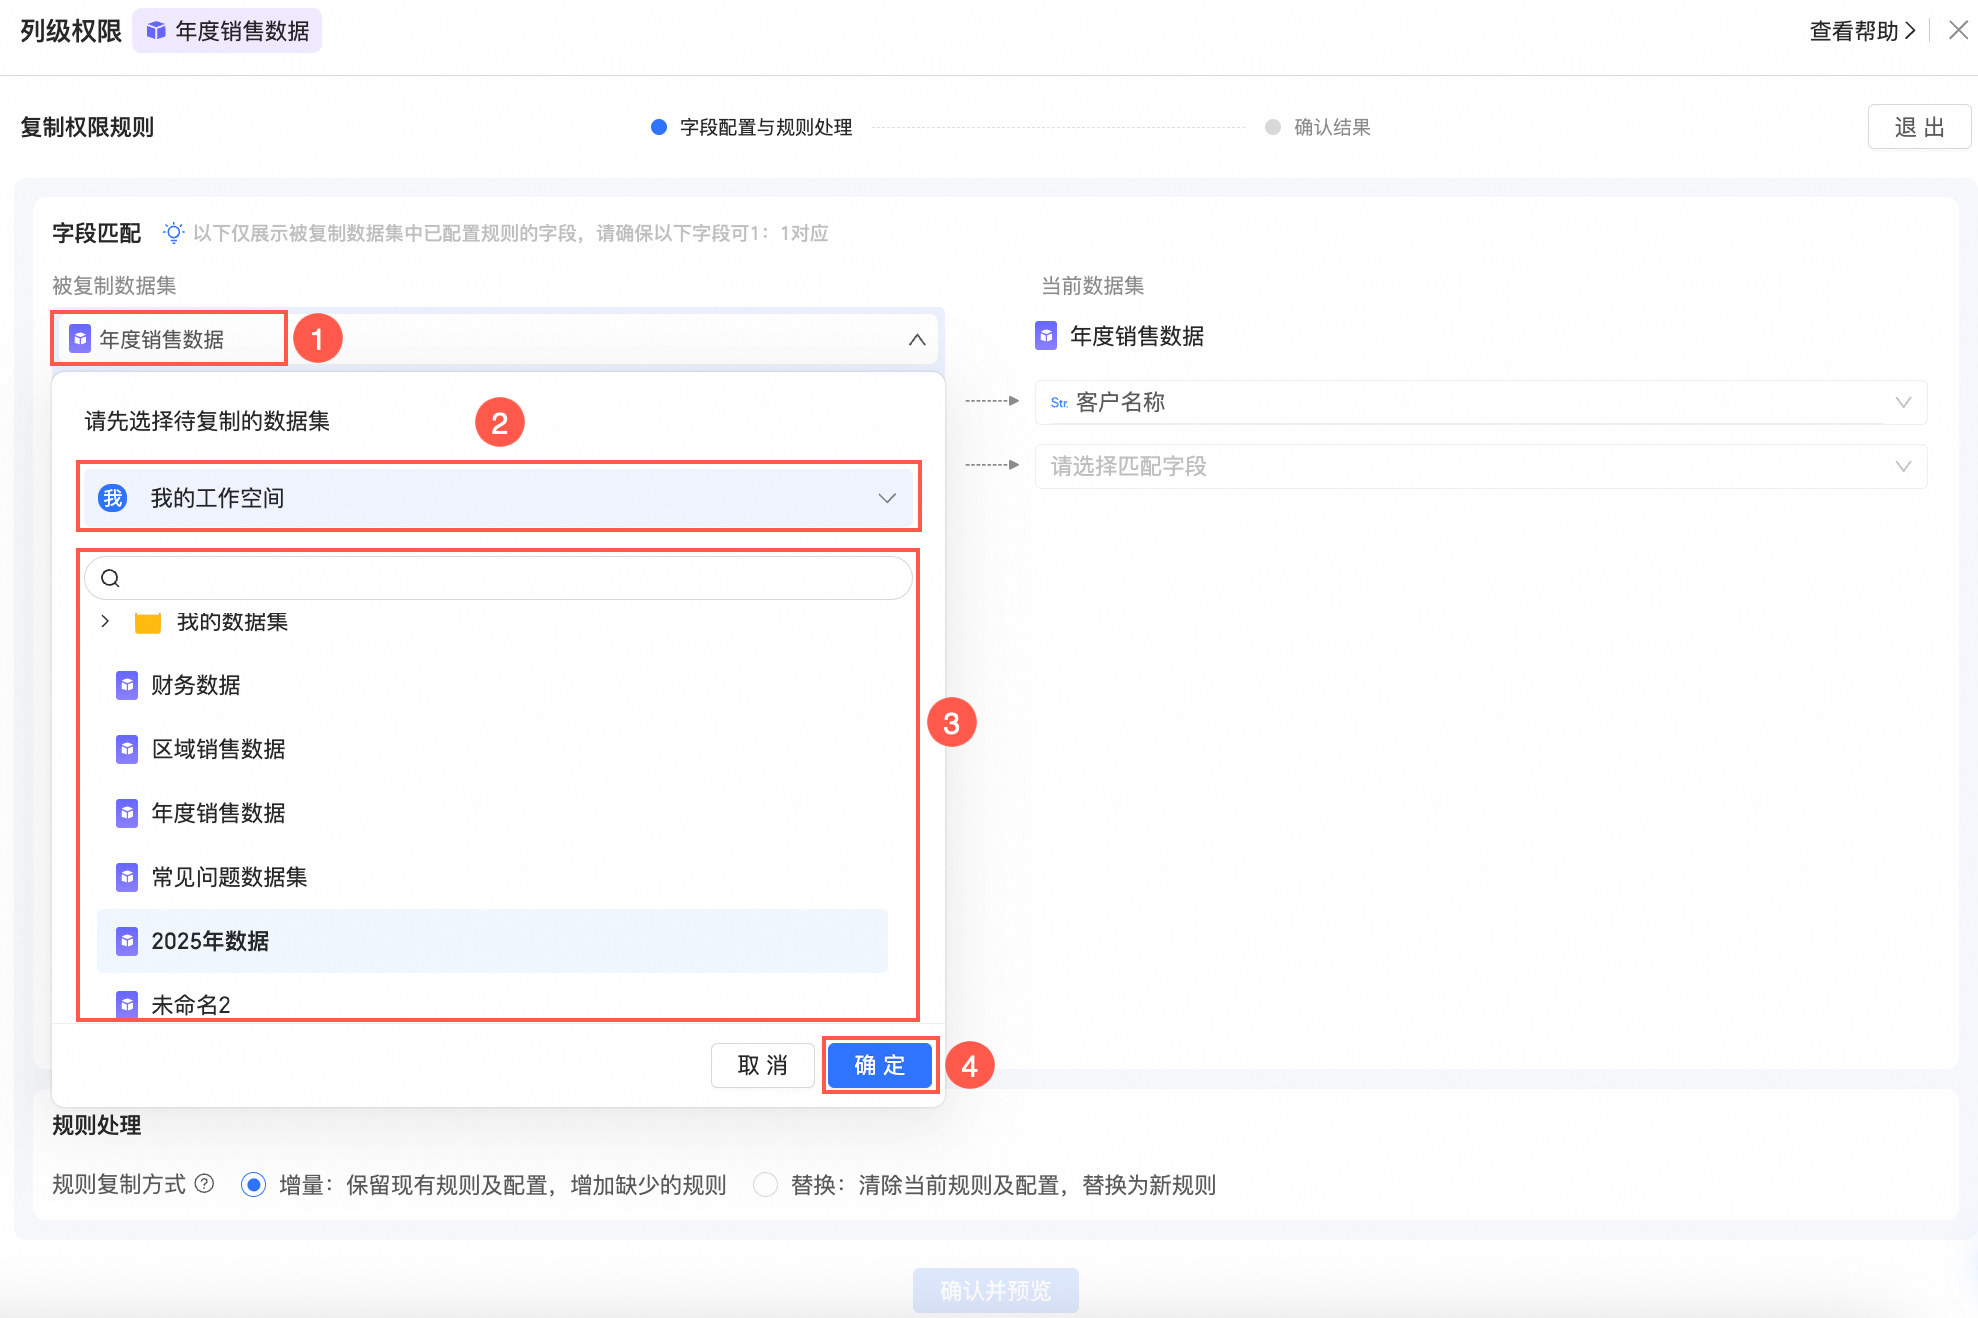This screenshot has height=1318, width=1978.
Task: Open the 请选择匹配字段 dropdown
Action: [x=1480, y=466]
